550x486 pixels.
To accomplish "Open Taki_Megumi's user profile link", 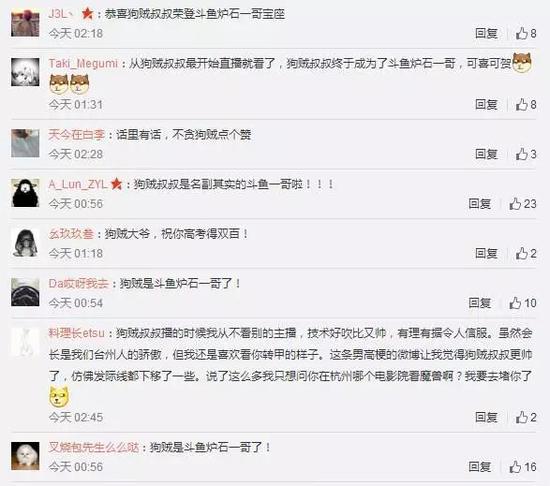I will [83, 63].
